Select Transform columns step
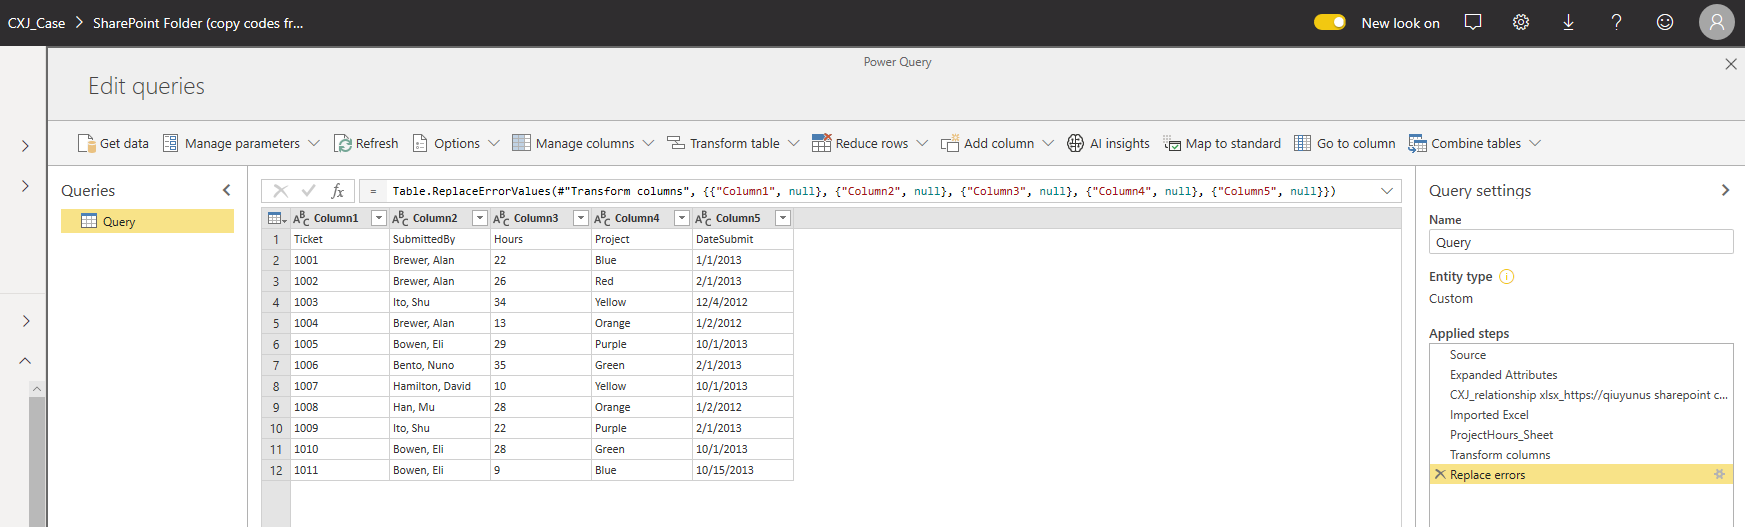The height and width of the screenshot is (527, 1745). tap(1581, 455)
